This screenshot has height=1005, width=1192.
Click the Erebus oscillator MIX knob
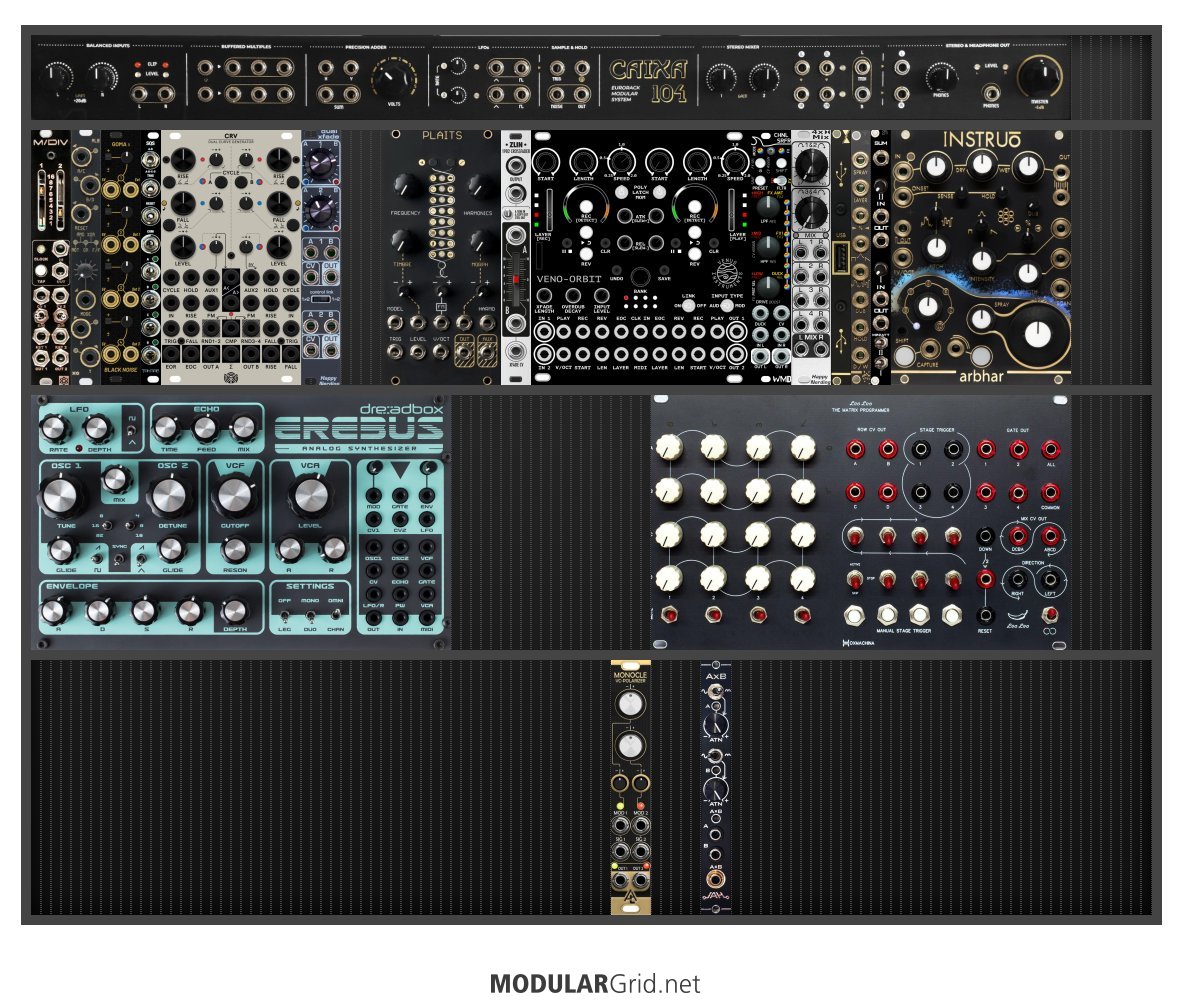click(x=117, y=480)
